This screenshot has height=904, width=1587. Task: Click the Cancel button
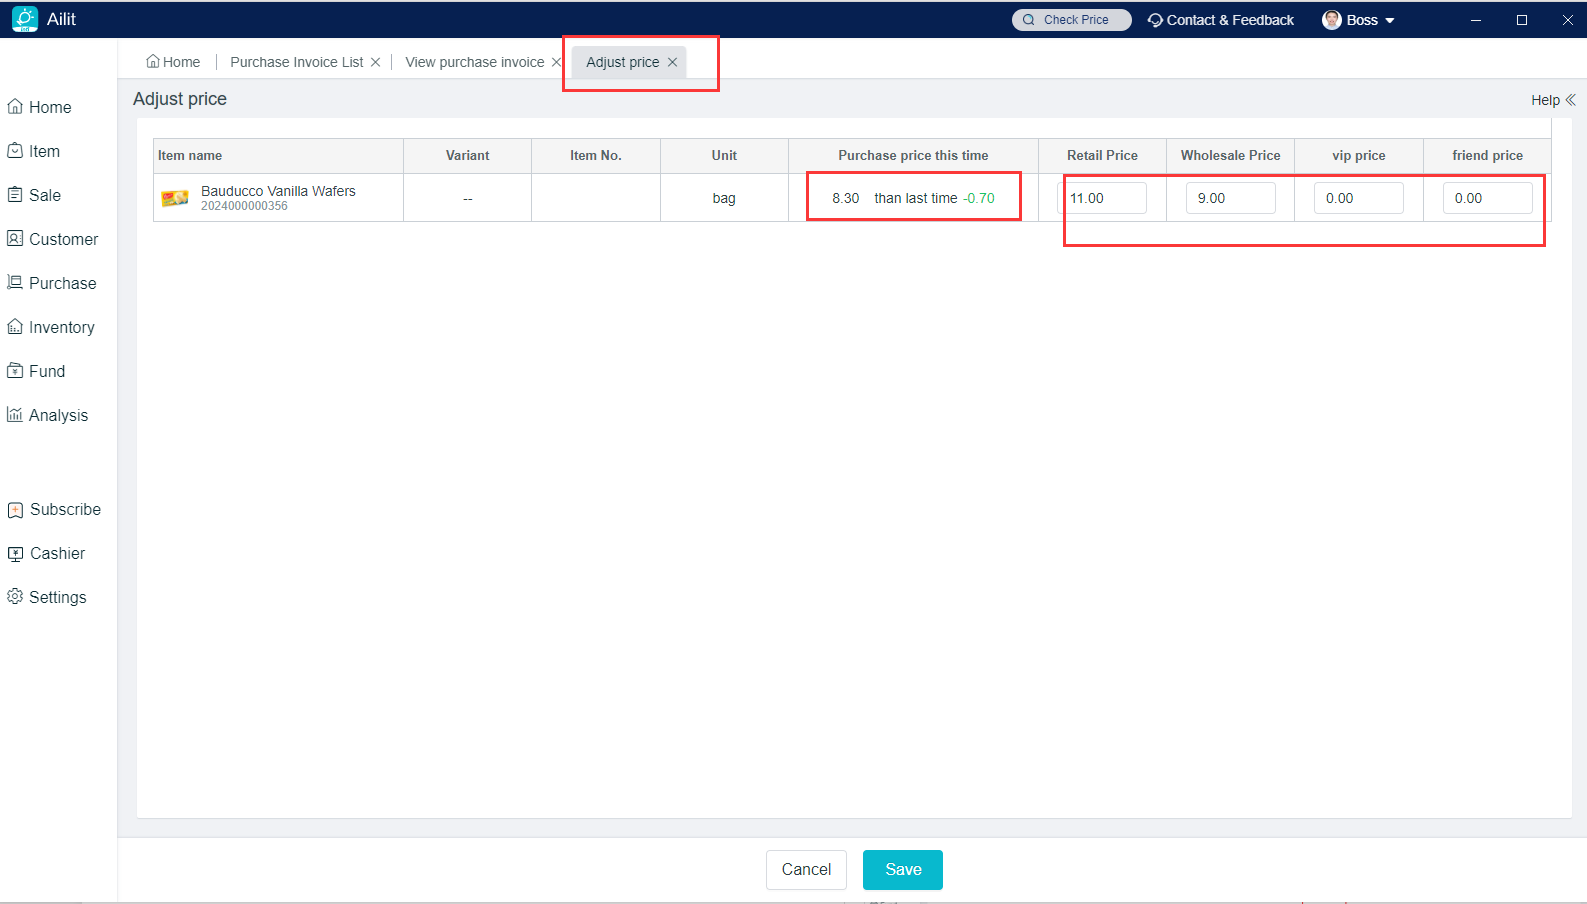pos(806,870)
